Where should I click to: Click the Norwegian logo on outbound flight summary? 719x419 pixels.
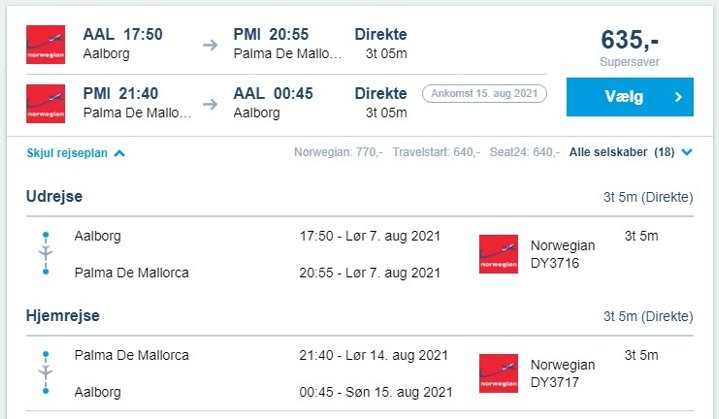point(46,45)
